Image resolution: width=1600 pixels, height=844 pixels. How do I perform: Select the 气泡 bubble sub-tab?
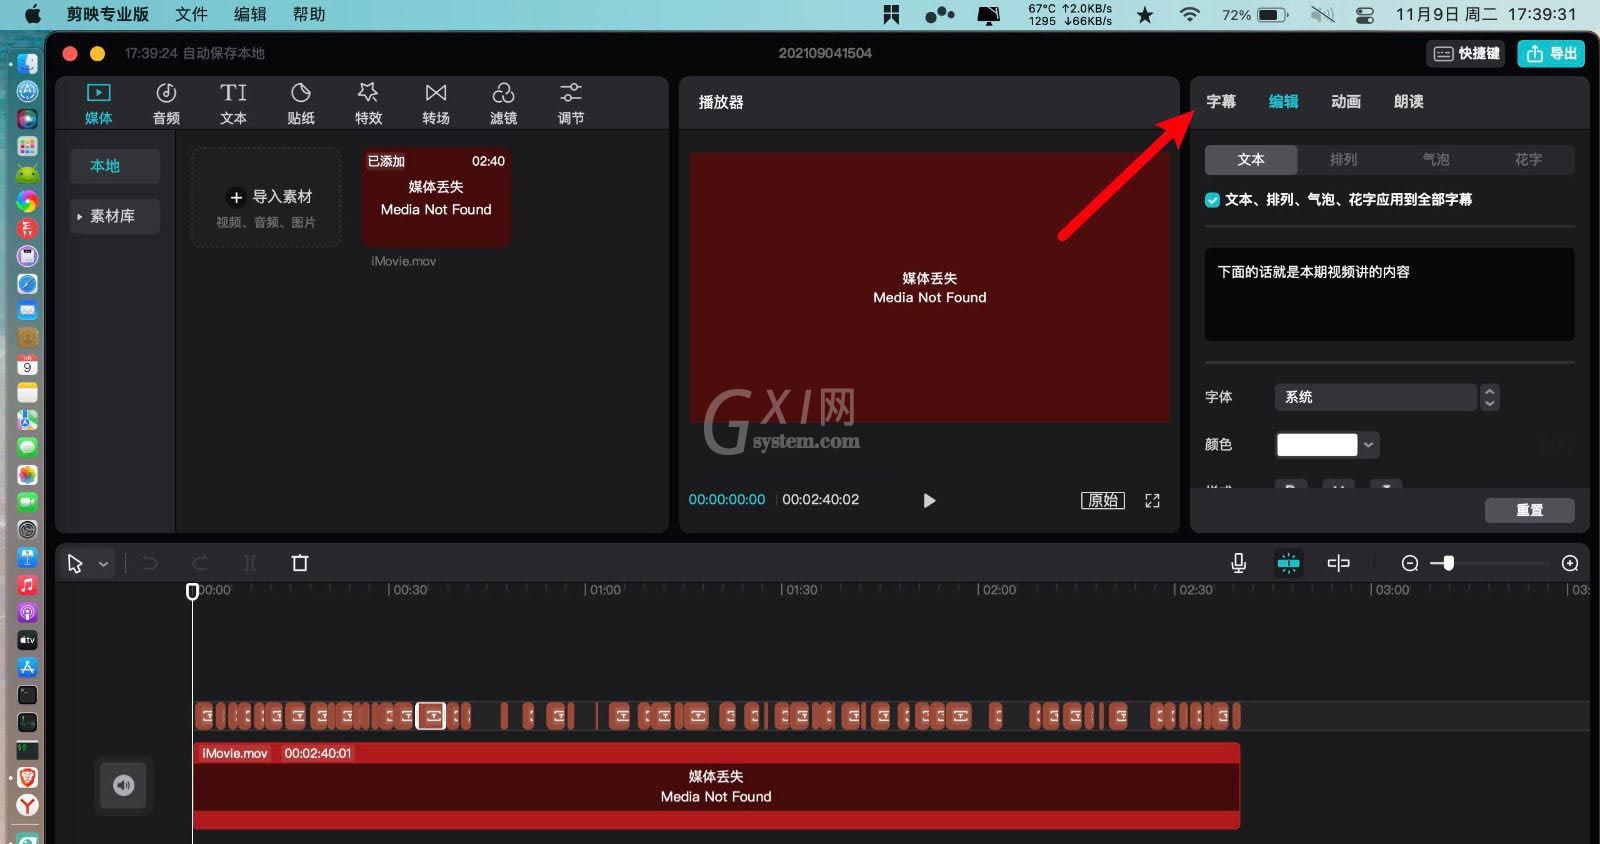(1436, 159)
